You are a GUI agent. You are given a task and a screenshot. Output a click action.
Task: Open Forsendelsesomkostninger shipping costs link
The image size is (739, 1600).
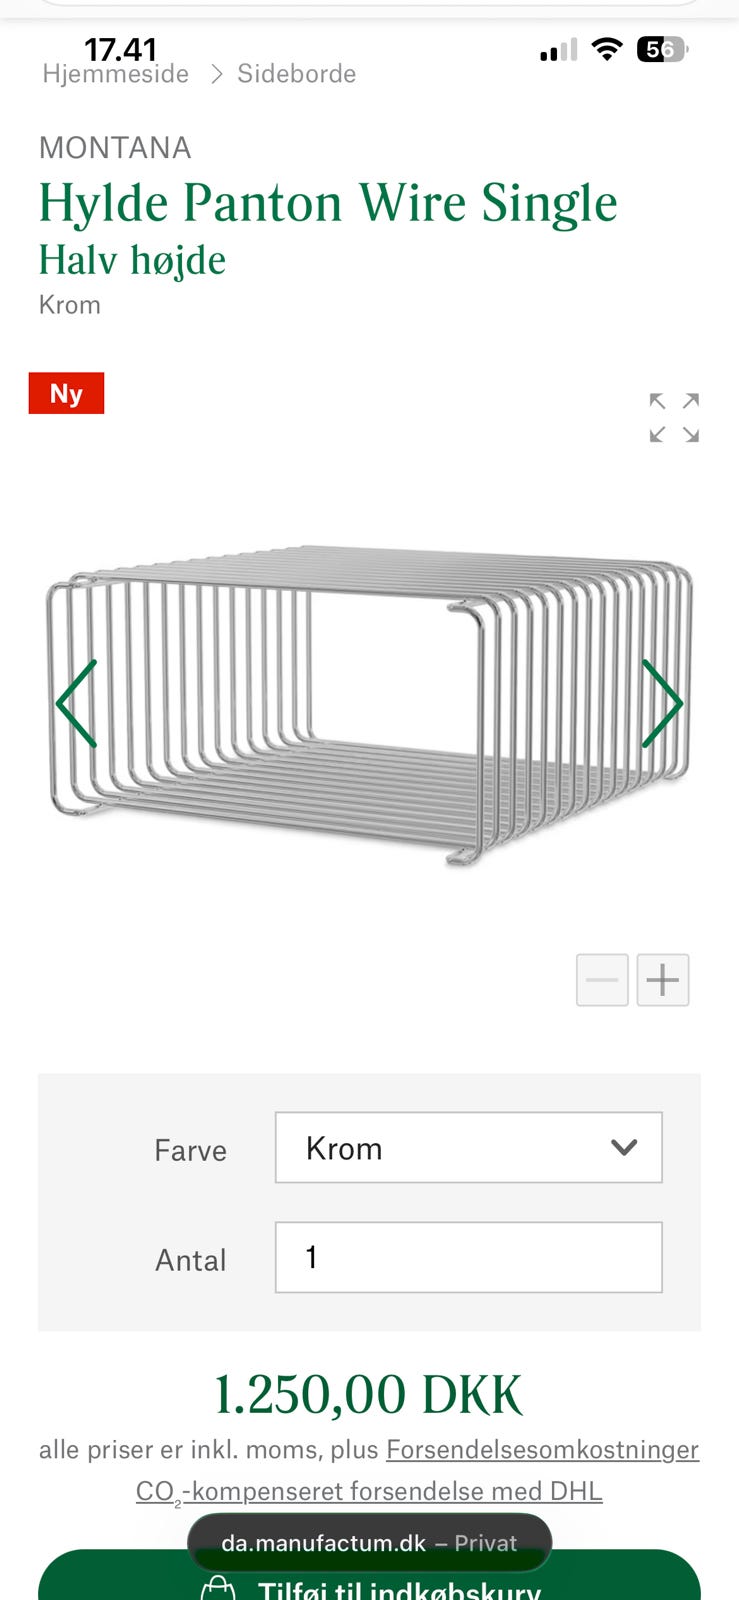pyautogui.click(x=543, y=1450)
